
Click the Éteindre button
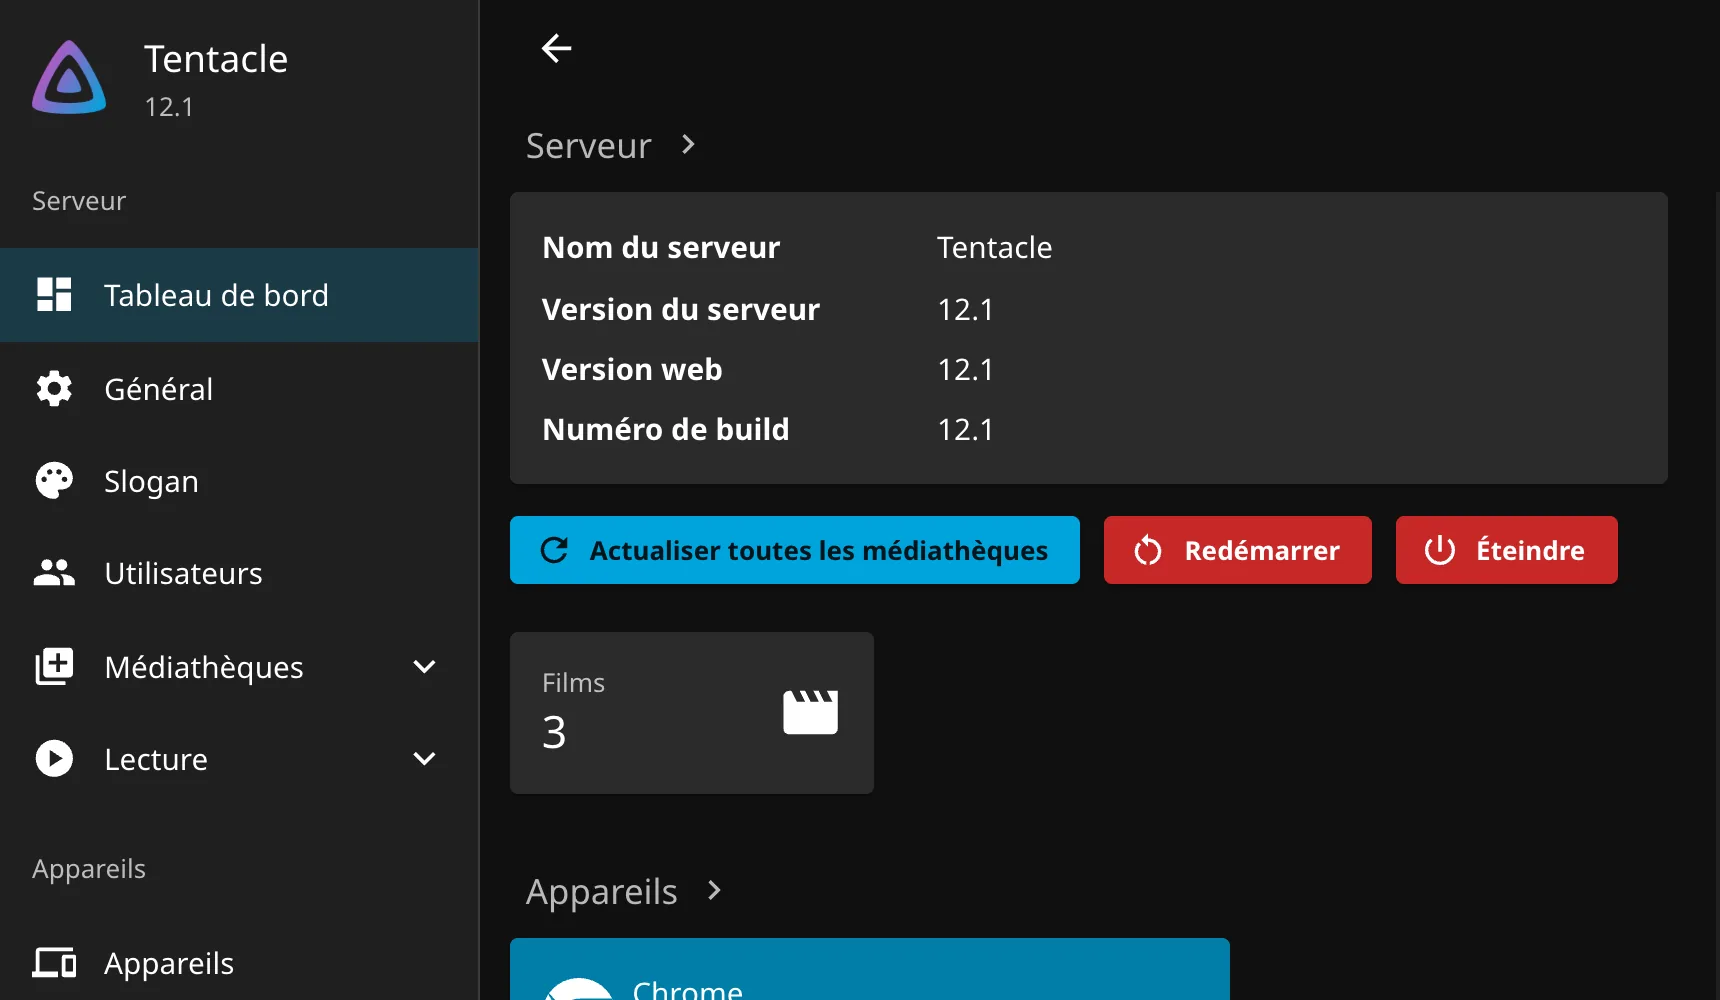[1507, 550]
